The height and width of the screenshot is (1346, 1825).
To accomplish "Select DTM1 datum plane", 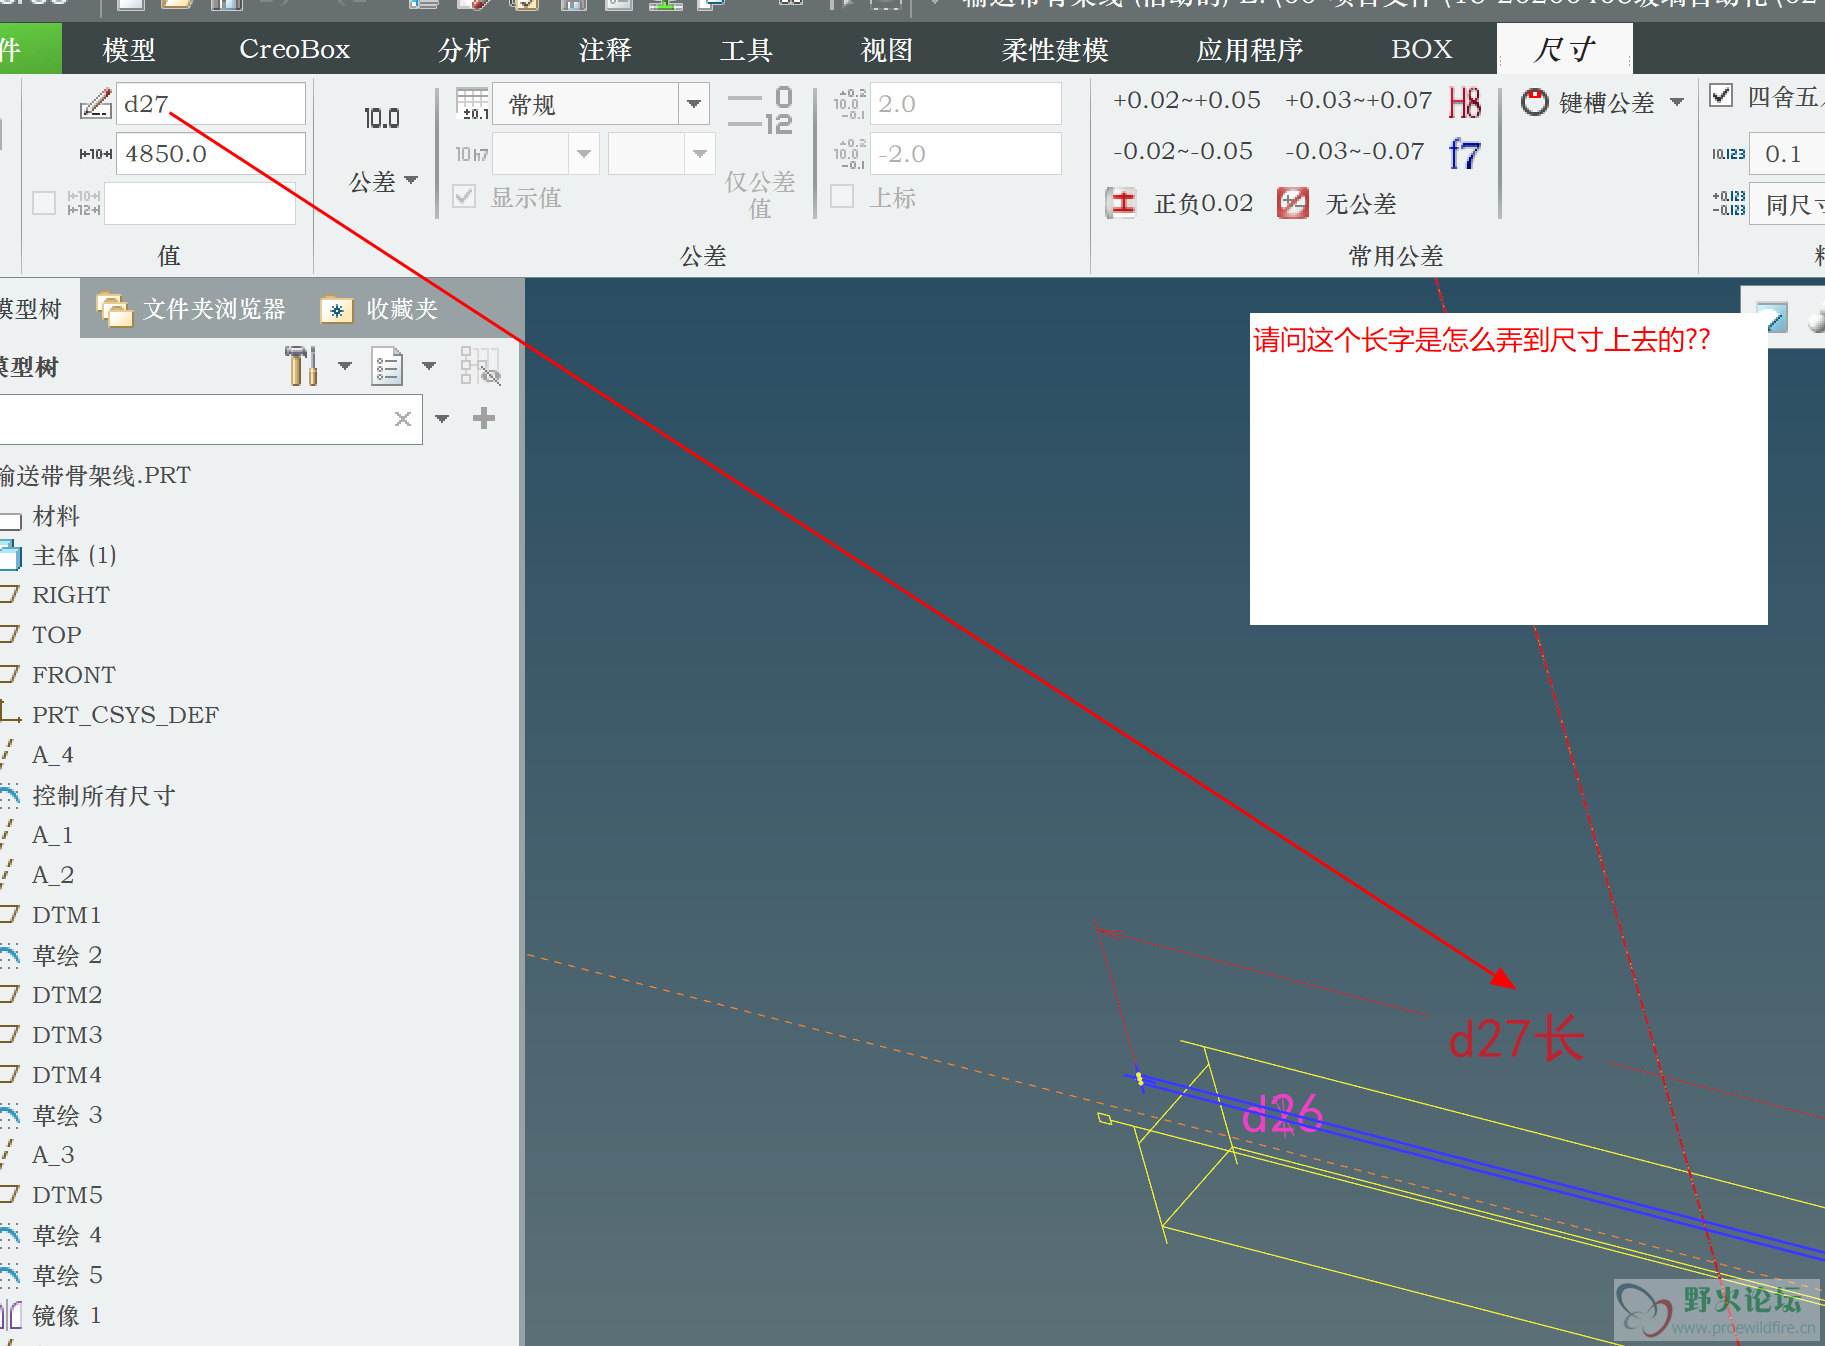I will point(67,915).
